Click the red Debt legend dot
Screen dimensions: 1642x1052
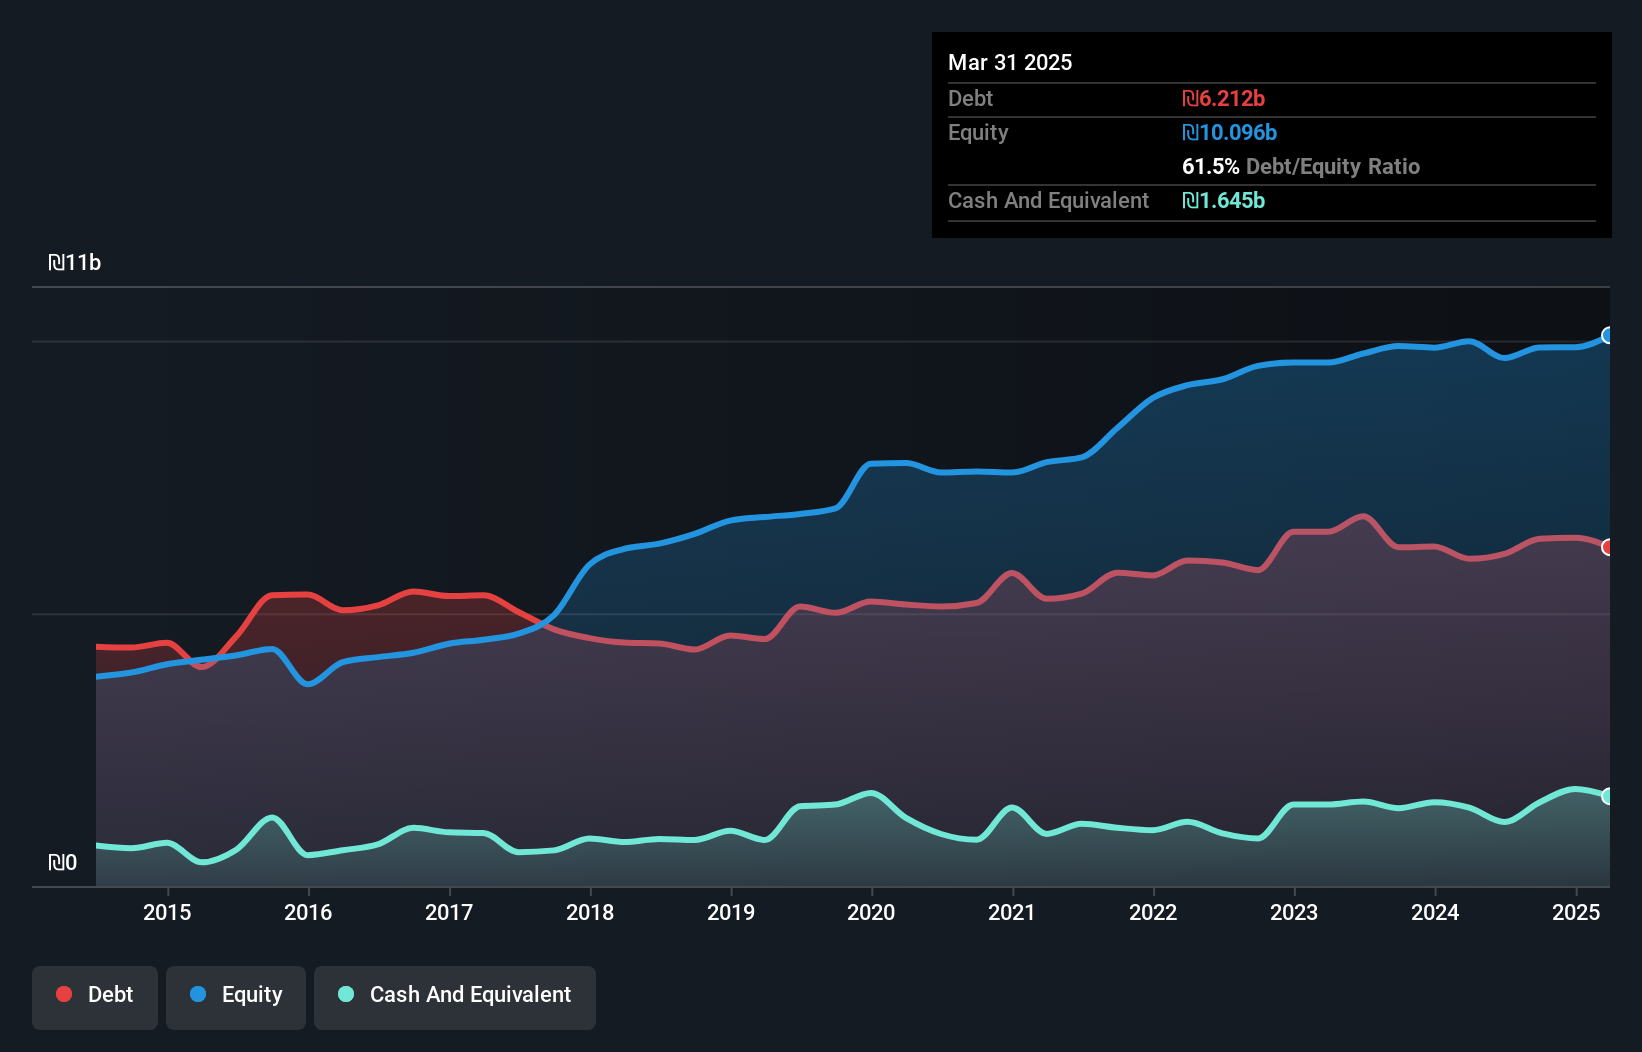tap(64, 994)
